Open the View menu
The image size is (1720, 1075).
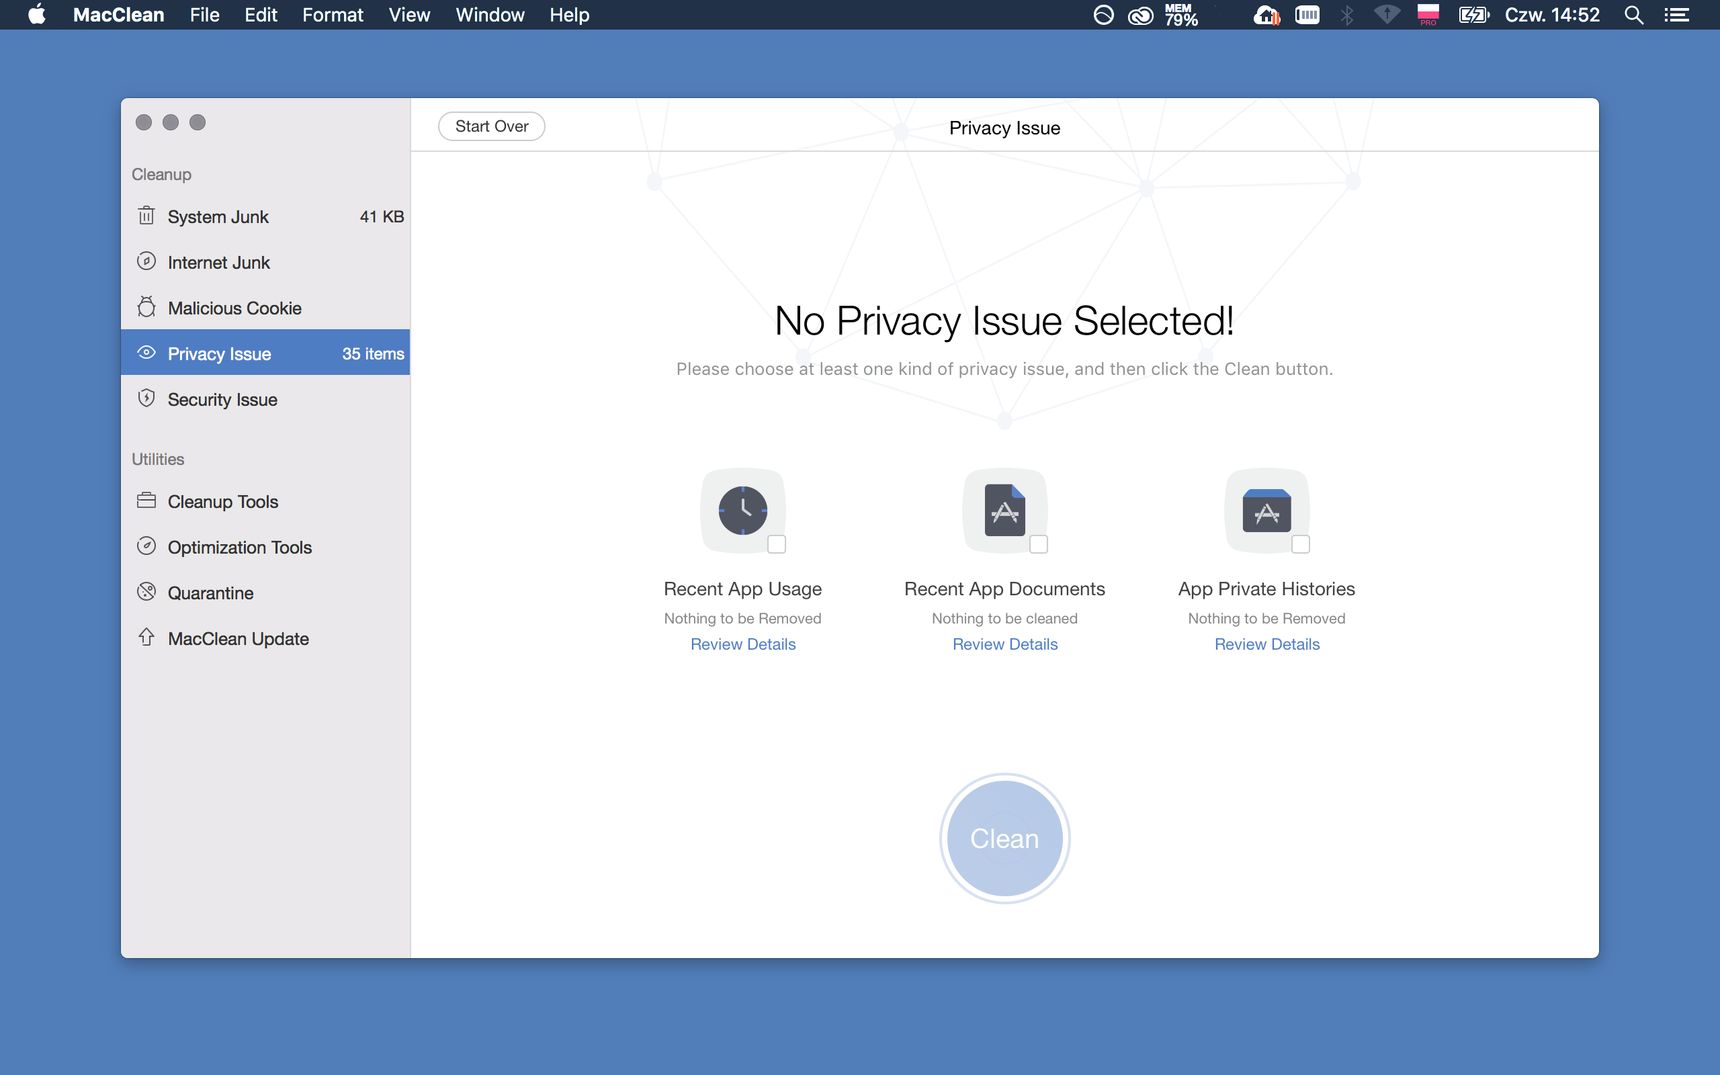coord(409,15)
